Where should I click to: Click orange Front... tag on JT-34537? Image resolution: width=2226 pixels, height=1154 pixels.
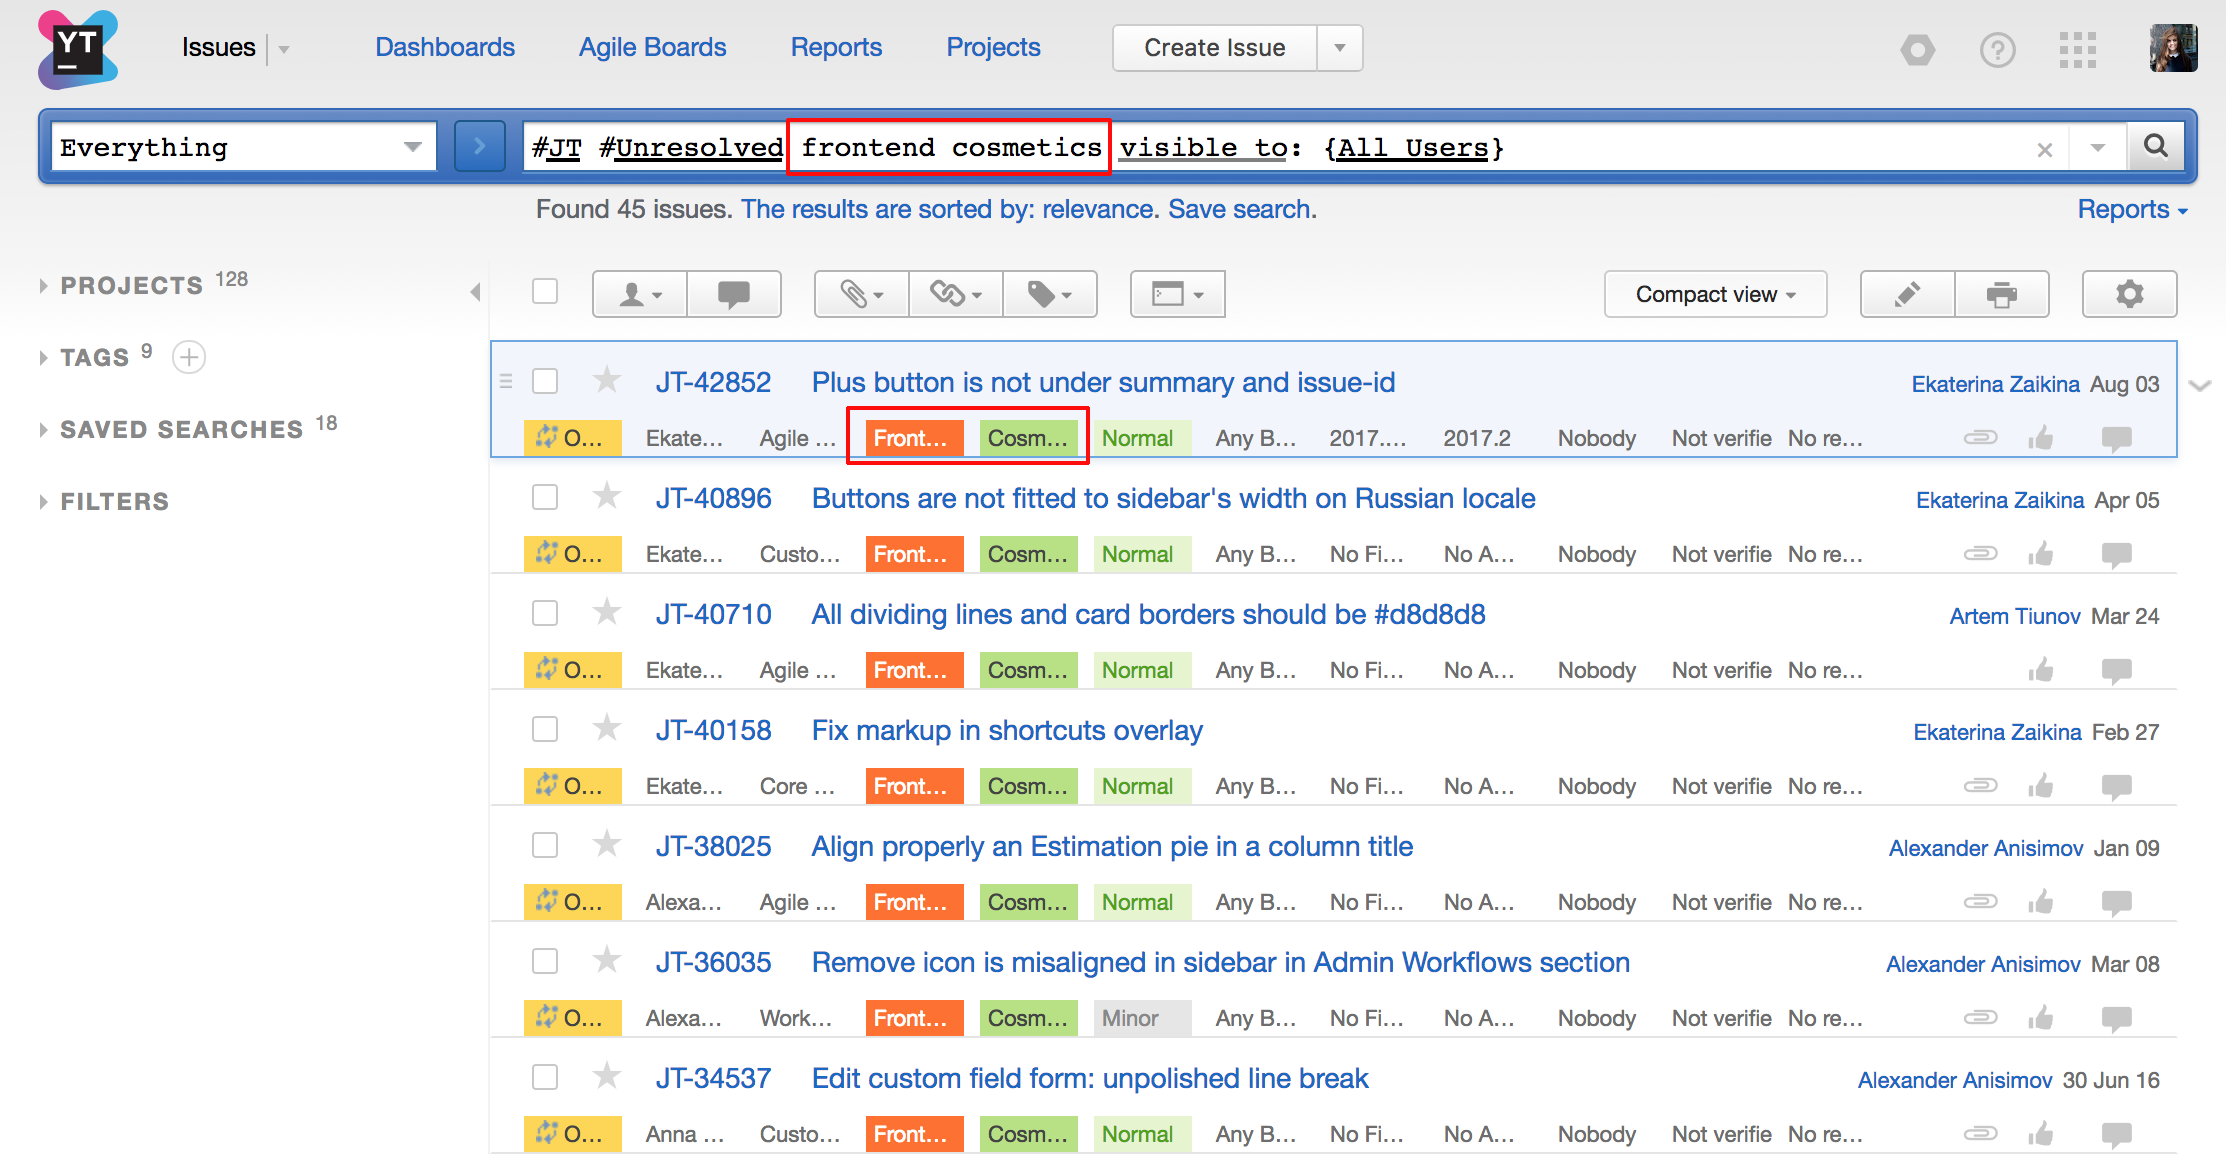913,1134
